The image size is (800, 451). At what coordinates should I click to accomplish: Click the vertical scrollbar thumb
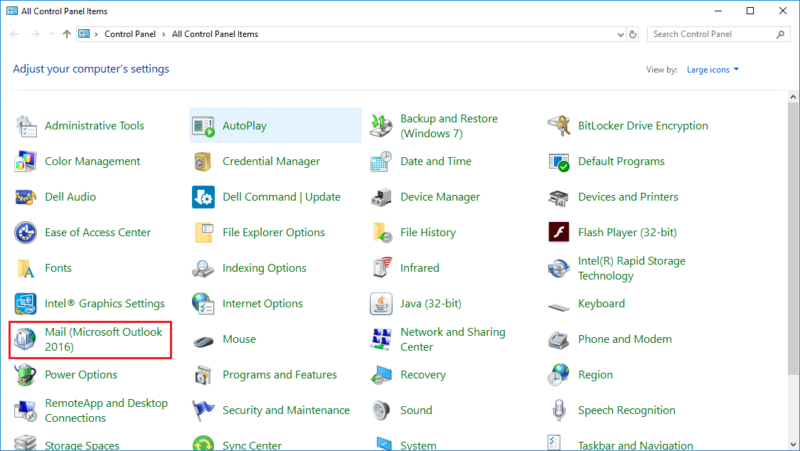tap(793, 238)
